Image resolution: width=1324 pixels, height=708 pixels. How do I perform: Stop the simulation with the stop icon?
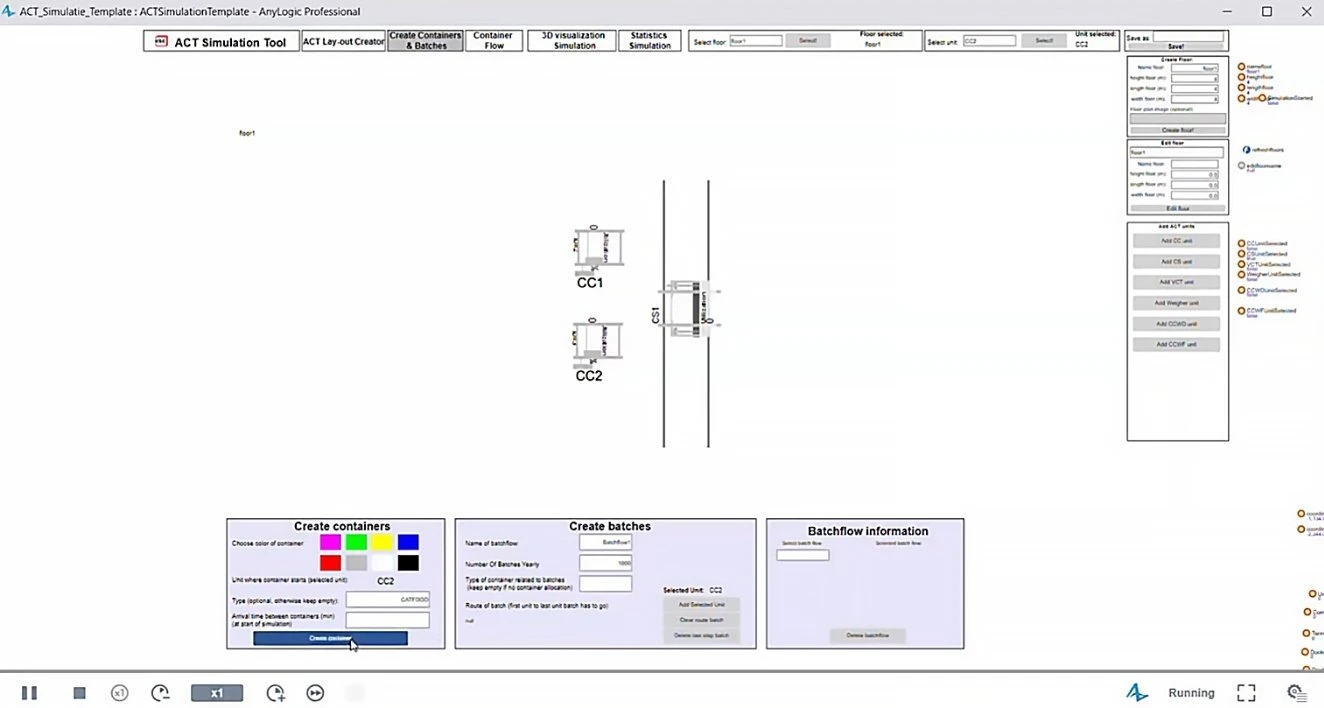(x=80, y=693)
